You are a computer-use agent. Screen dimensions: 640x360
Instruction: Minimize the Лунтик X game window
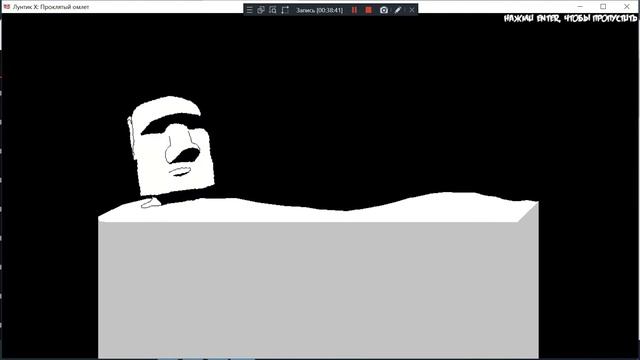click(580, 7)
